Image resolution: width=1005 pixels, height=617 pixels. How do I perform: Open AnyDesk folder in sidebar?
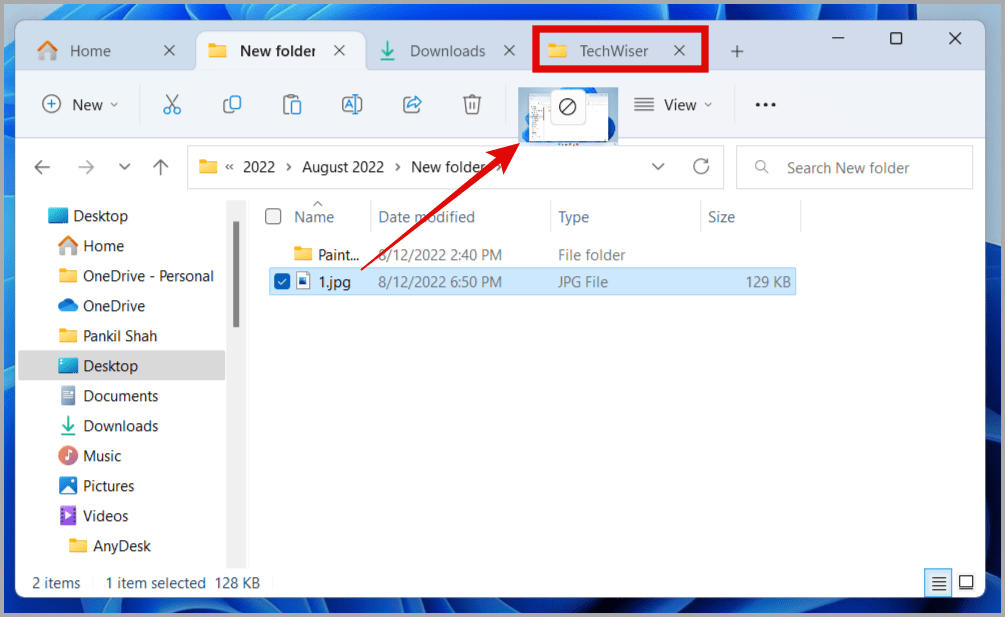[x=122, y=546]
